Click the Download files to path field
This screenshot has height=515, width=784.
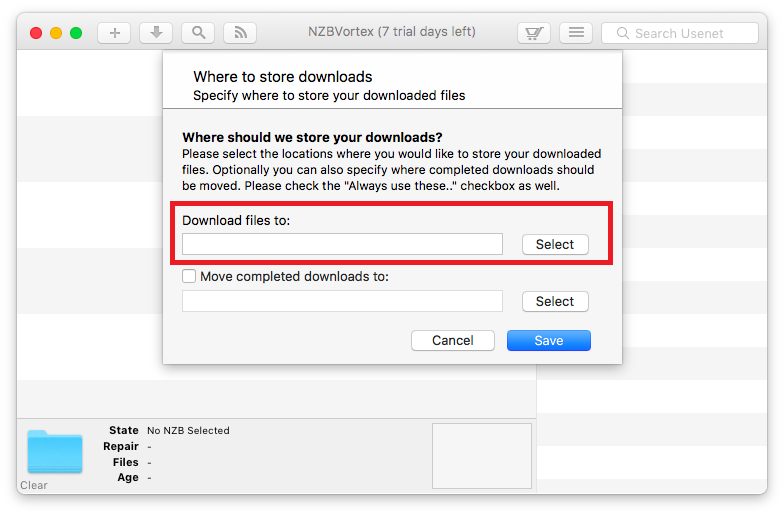[342, 244]
